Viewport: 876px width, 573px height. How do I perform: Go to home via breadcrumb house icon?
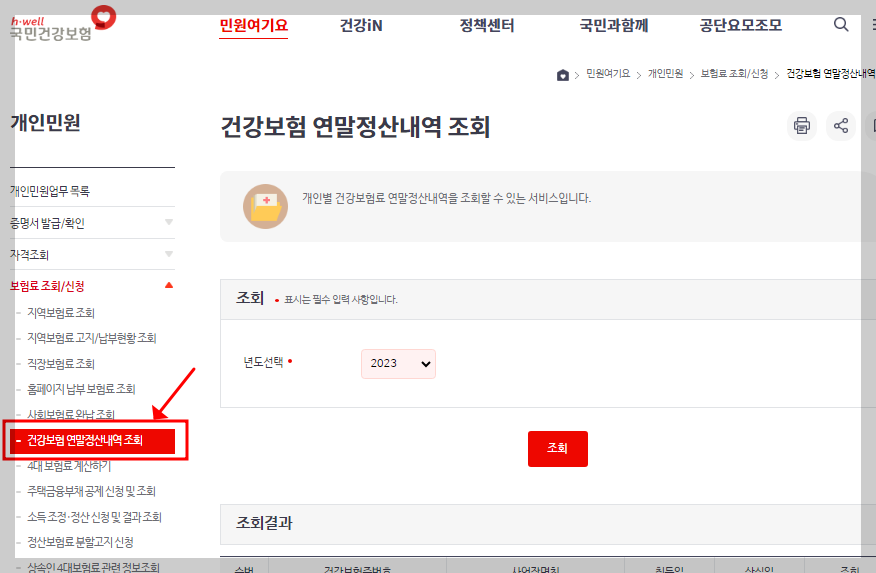coord(563,75)
